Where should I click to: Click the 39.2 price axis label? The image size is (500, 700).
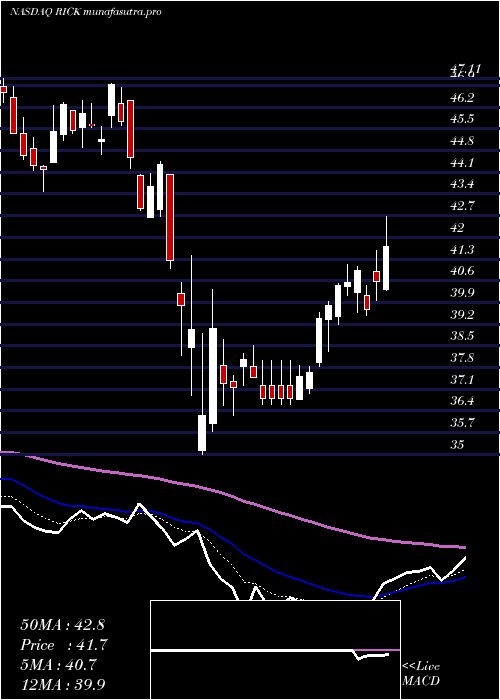pyautogui.click(x=462, y=314)
